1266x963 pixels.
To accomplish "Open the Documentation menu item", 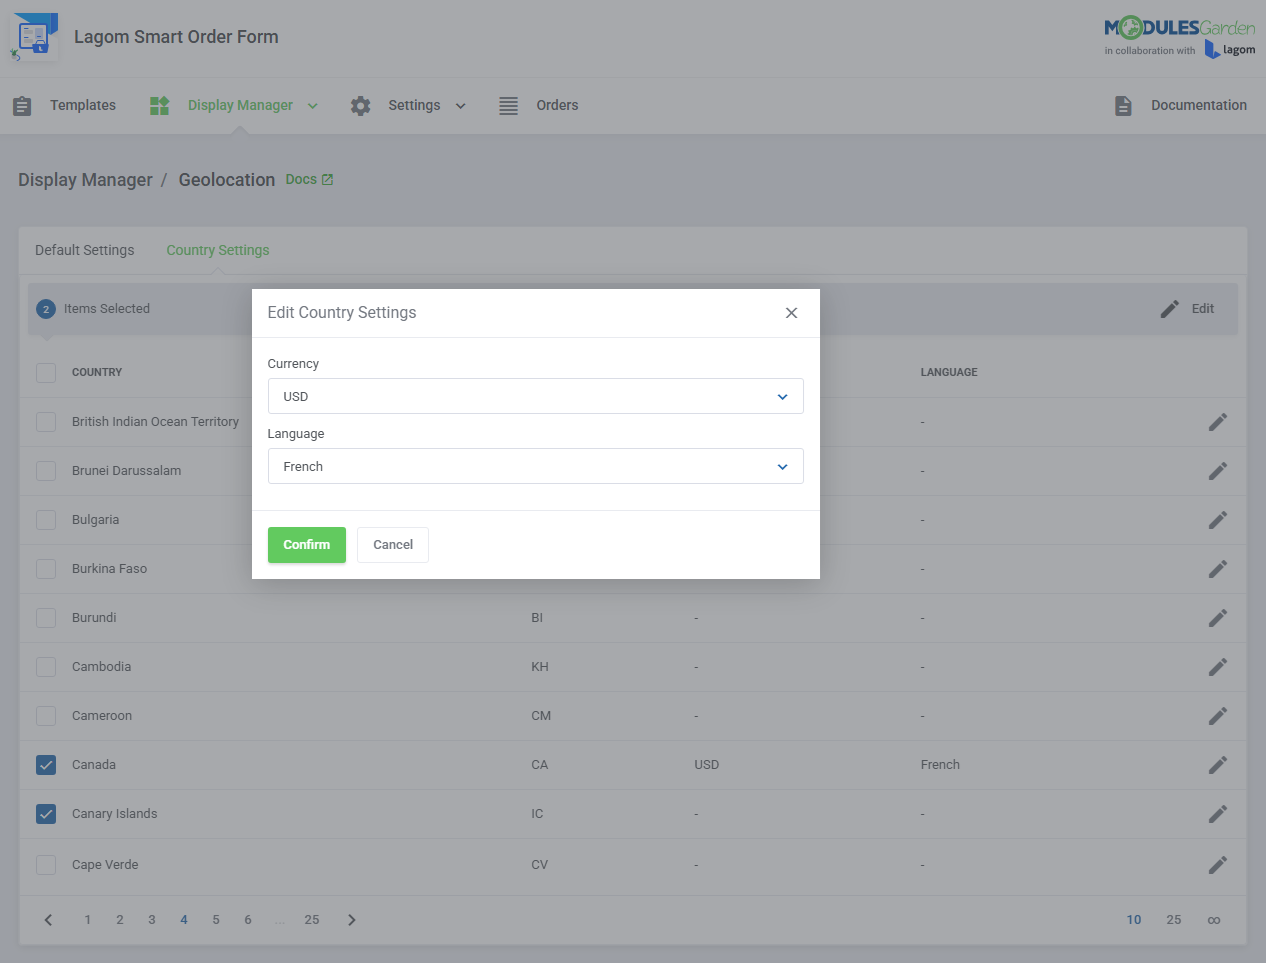I will (x=1199, y=106).
